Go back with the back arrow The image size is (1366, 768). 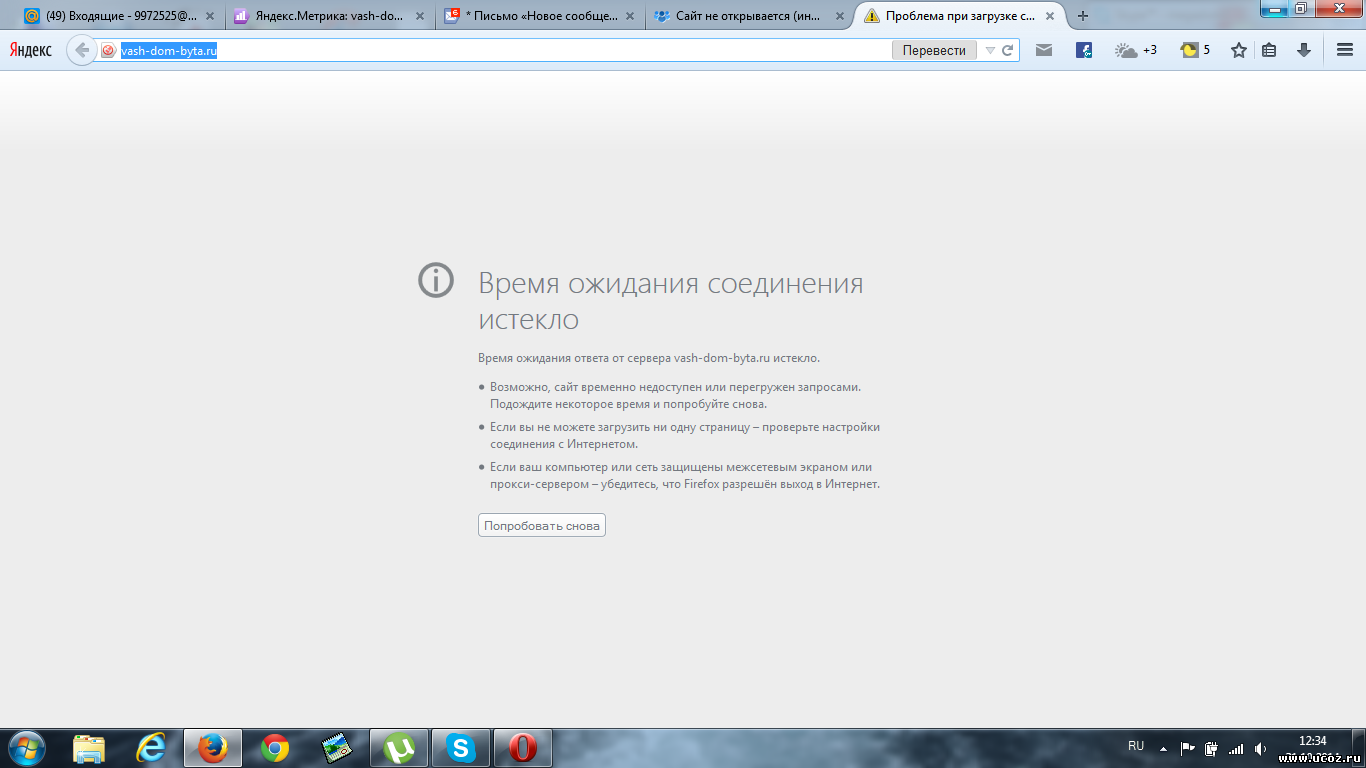coord(82,50)
